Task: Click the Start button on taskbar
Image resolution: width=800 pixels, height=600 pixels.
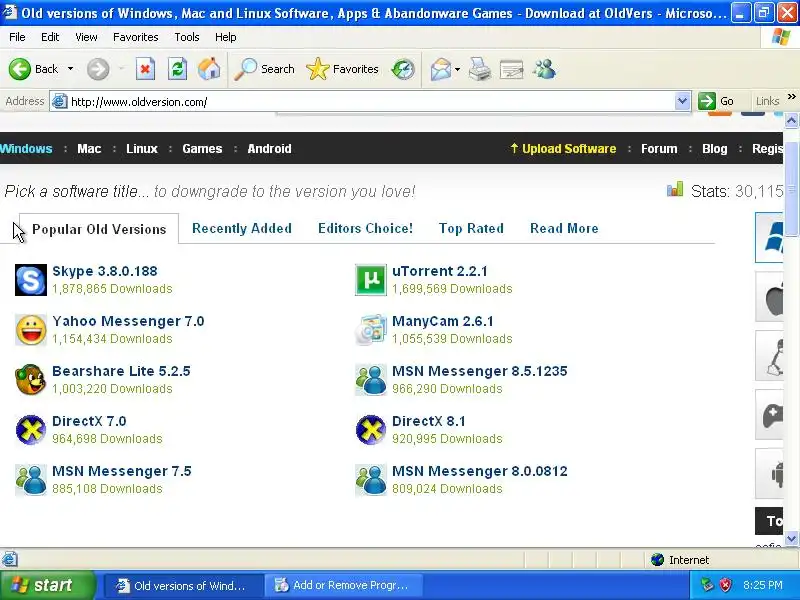Action: click(47, 585)
